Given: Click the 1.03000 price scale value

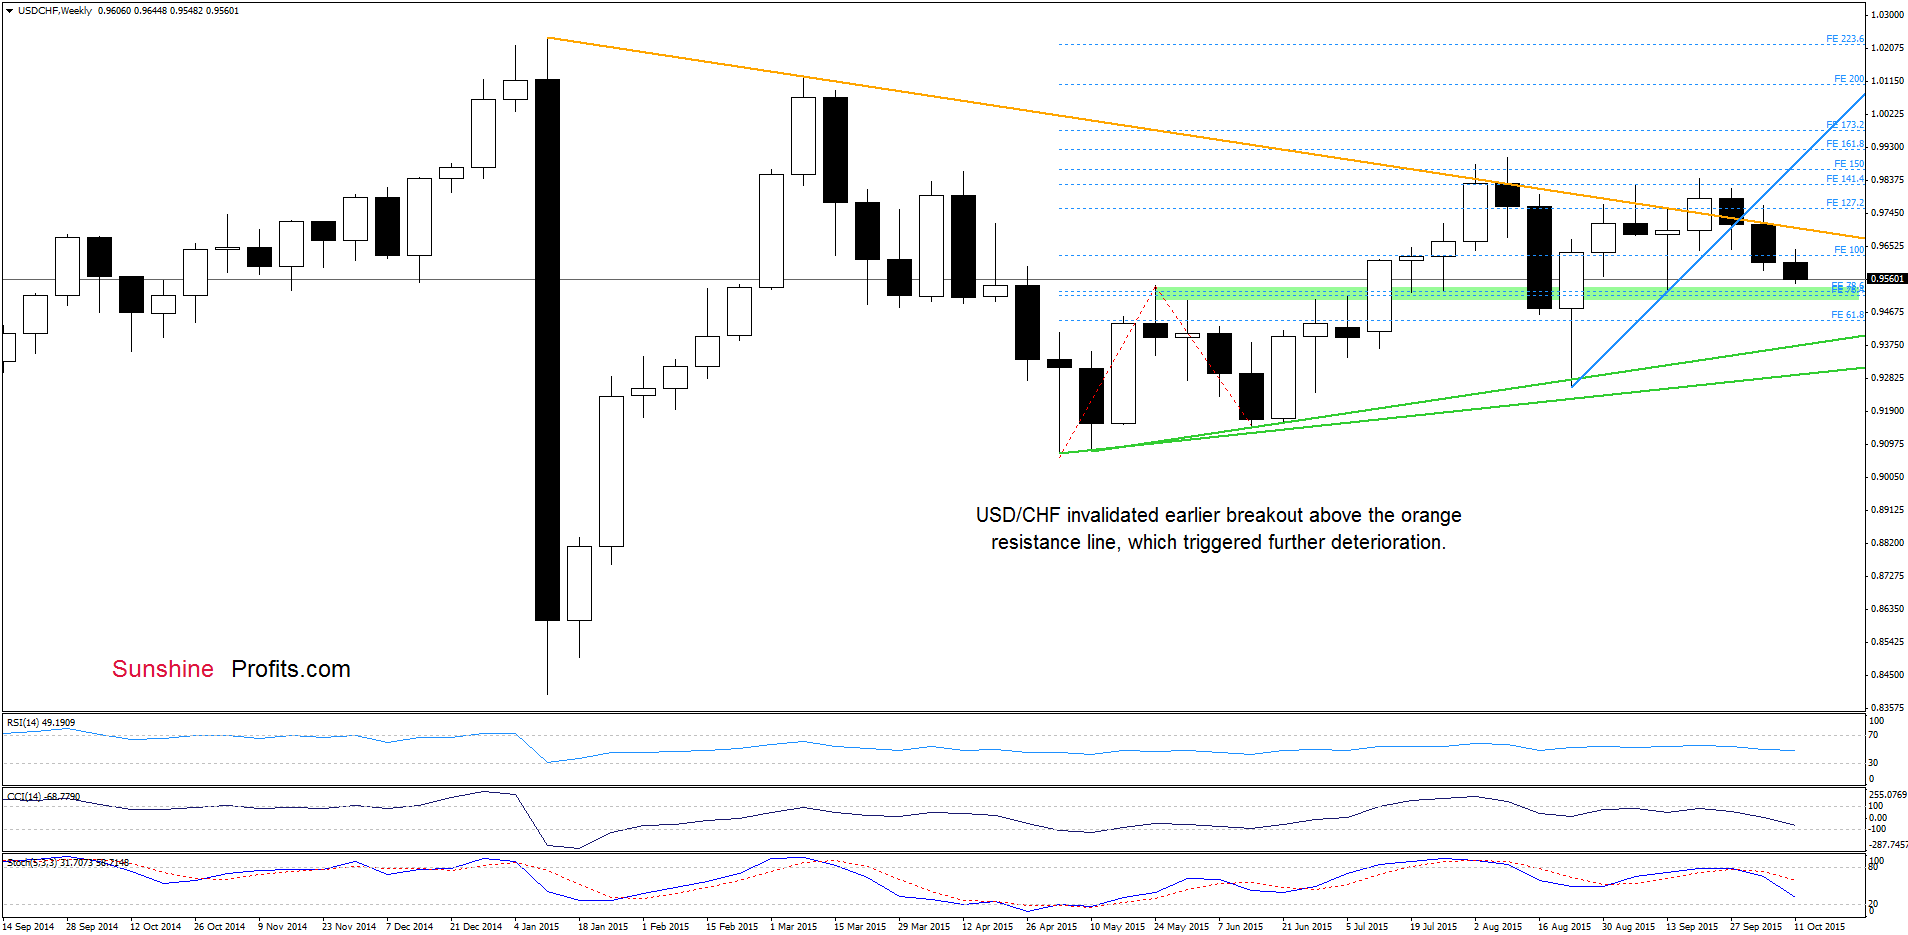Looking at the screenshot, I should (1887, 15).
